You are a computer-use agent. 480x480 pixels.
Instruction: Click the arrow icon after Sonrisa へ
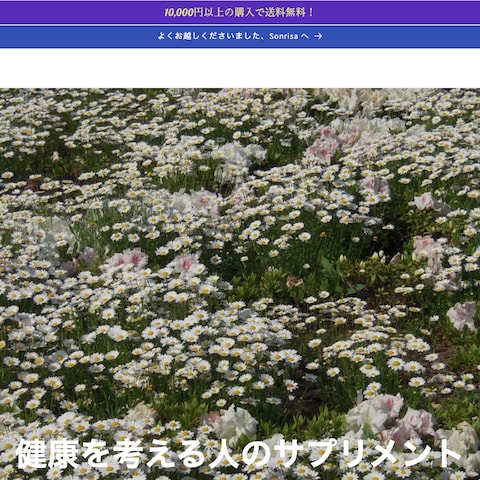tap(318, 36)
